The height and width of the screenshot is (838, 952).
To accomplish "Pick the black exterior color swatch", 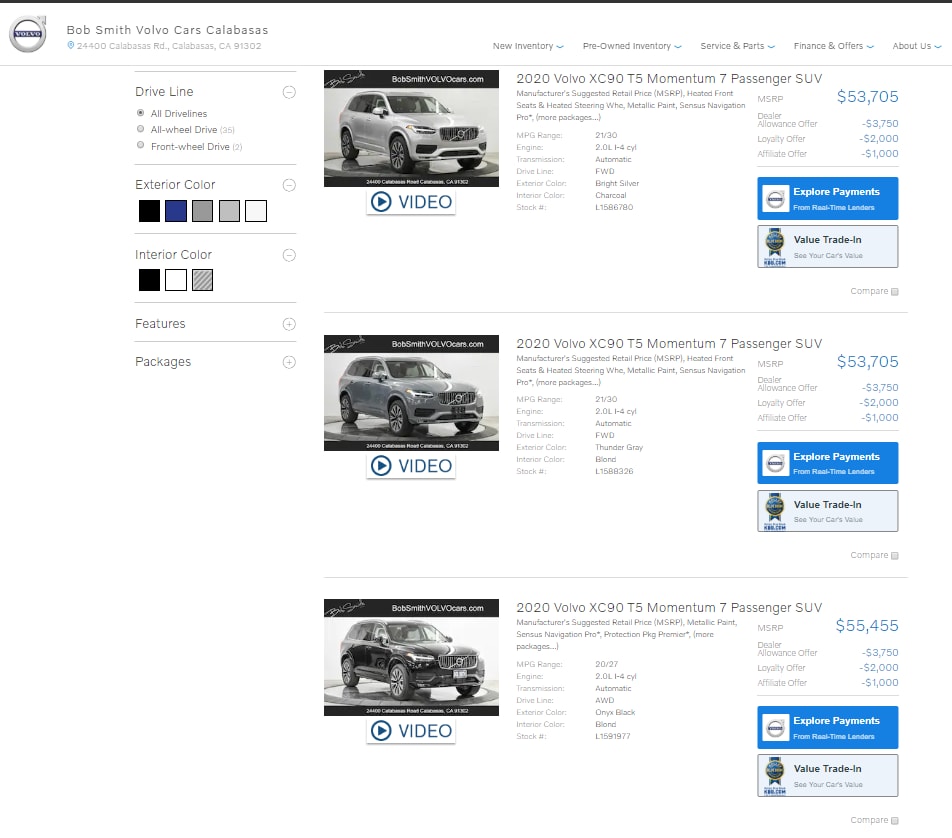I will click(x=149, y=211).
